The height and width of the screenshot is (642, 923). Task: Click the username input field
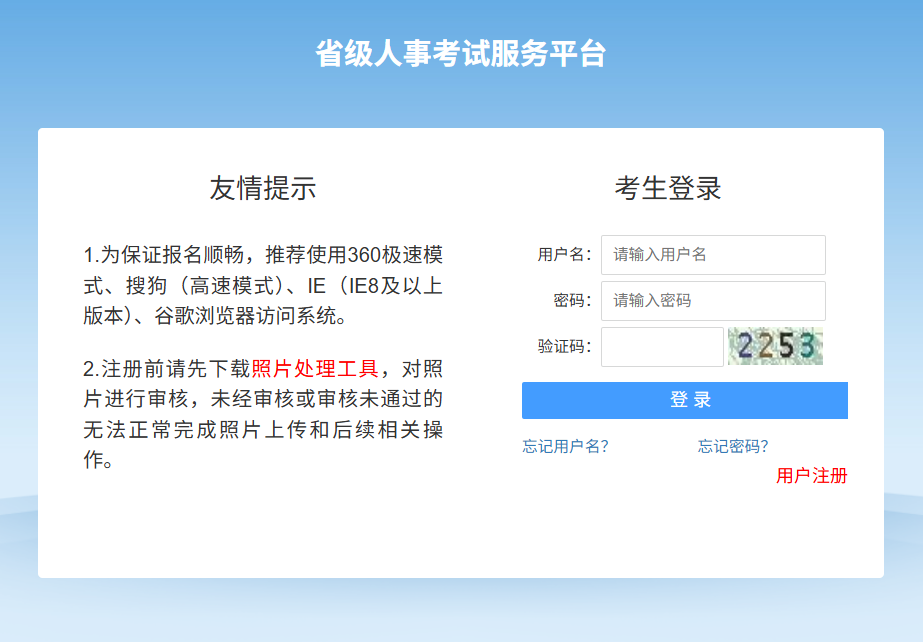pos(712,255)
